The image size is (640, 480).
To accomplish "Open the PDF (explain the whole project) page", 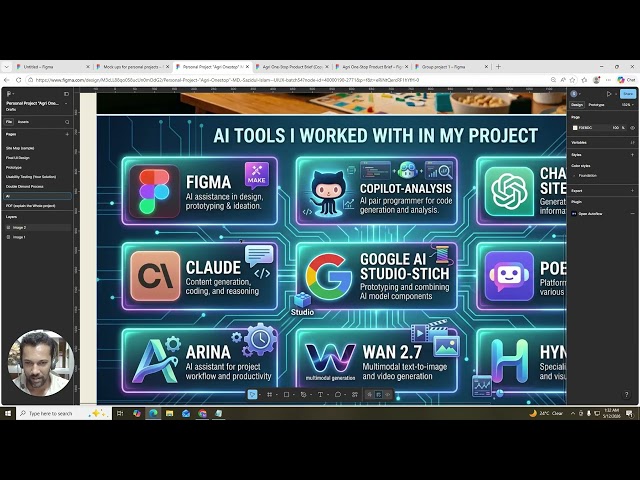I will (31, 206).
